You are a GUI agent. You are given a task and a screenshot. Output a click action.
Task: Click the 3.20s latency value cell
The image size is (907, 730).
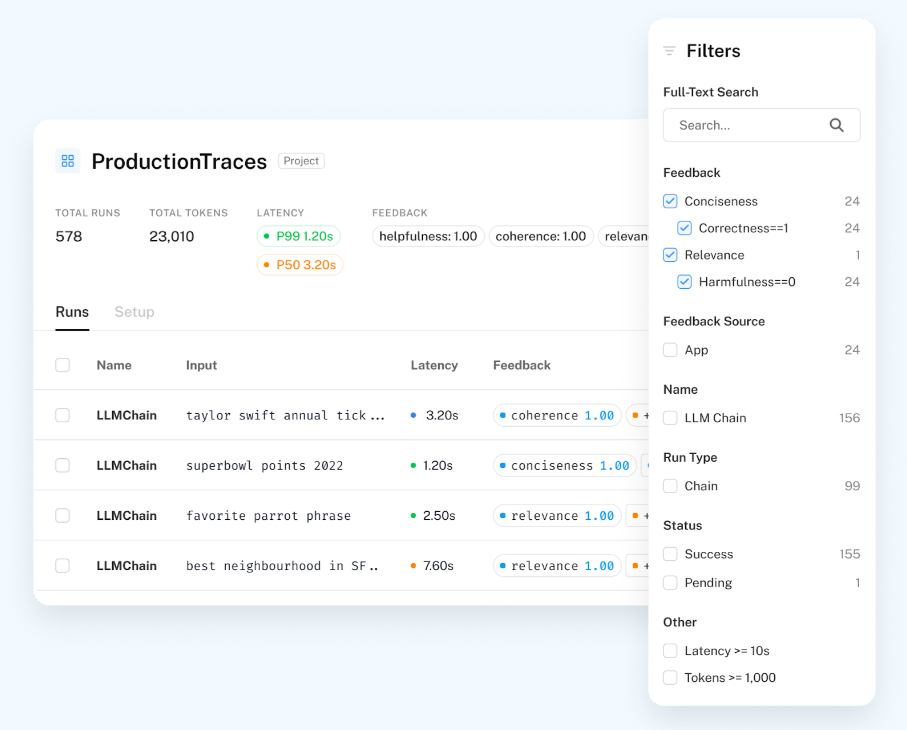point(442,415)
